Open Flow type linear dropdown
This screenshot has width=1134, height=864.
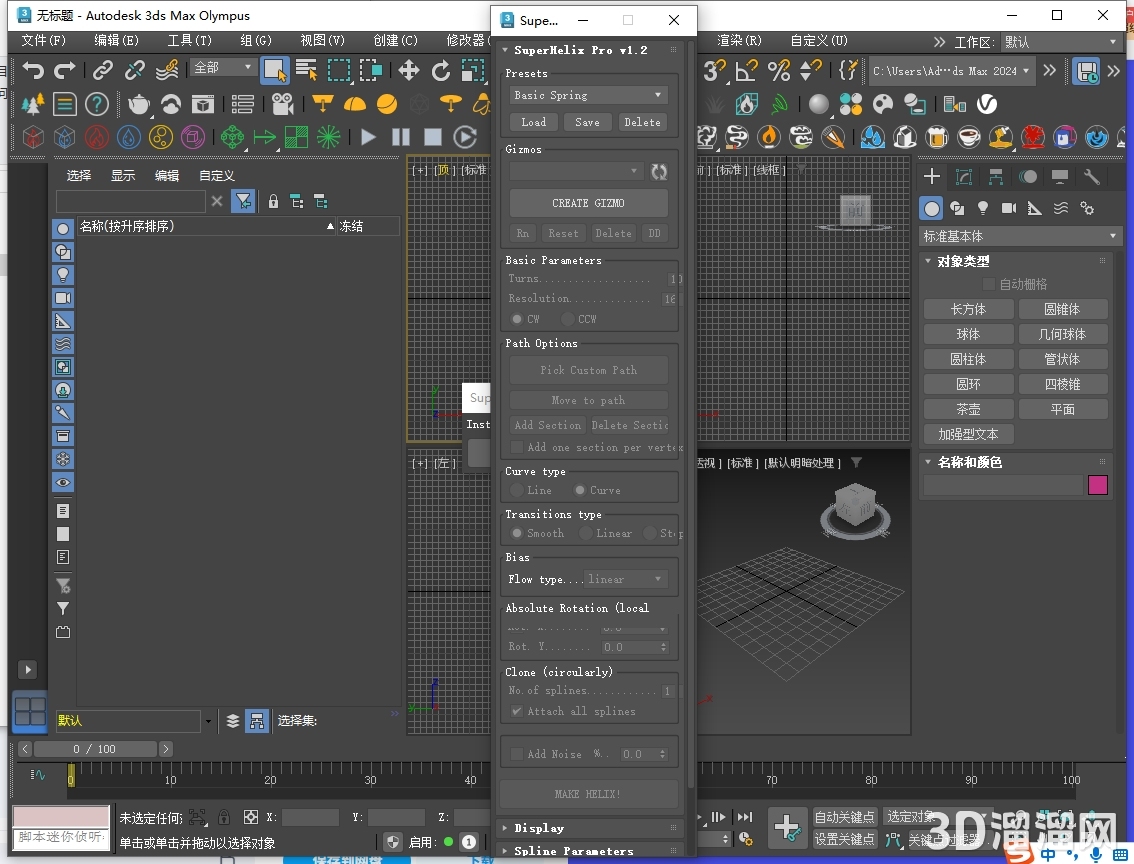coord(626,579)
